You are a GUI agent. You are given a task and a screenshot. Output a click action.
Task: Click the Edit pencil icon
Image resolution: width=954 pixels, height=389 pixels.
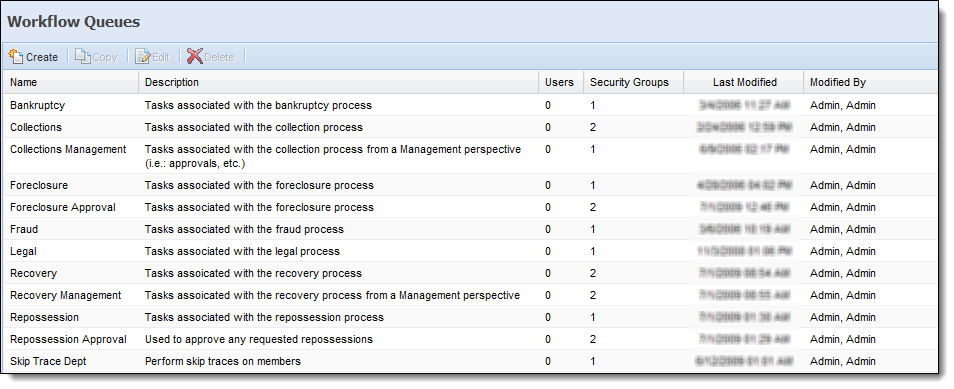(x=143, y=57)
